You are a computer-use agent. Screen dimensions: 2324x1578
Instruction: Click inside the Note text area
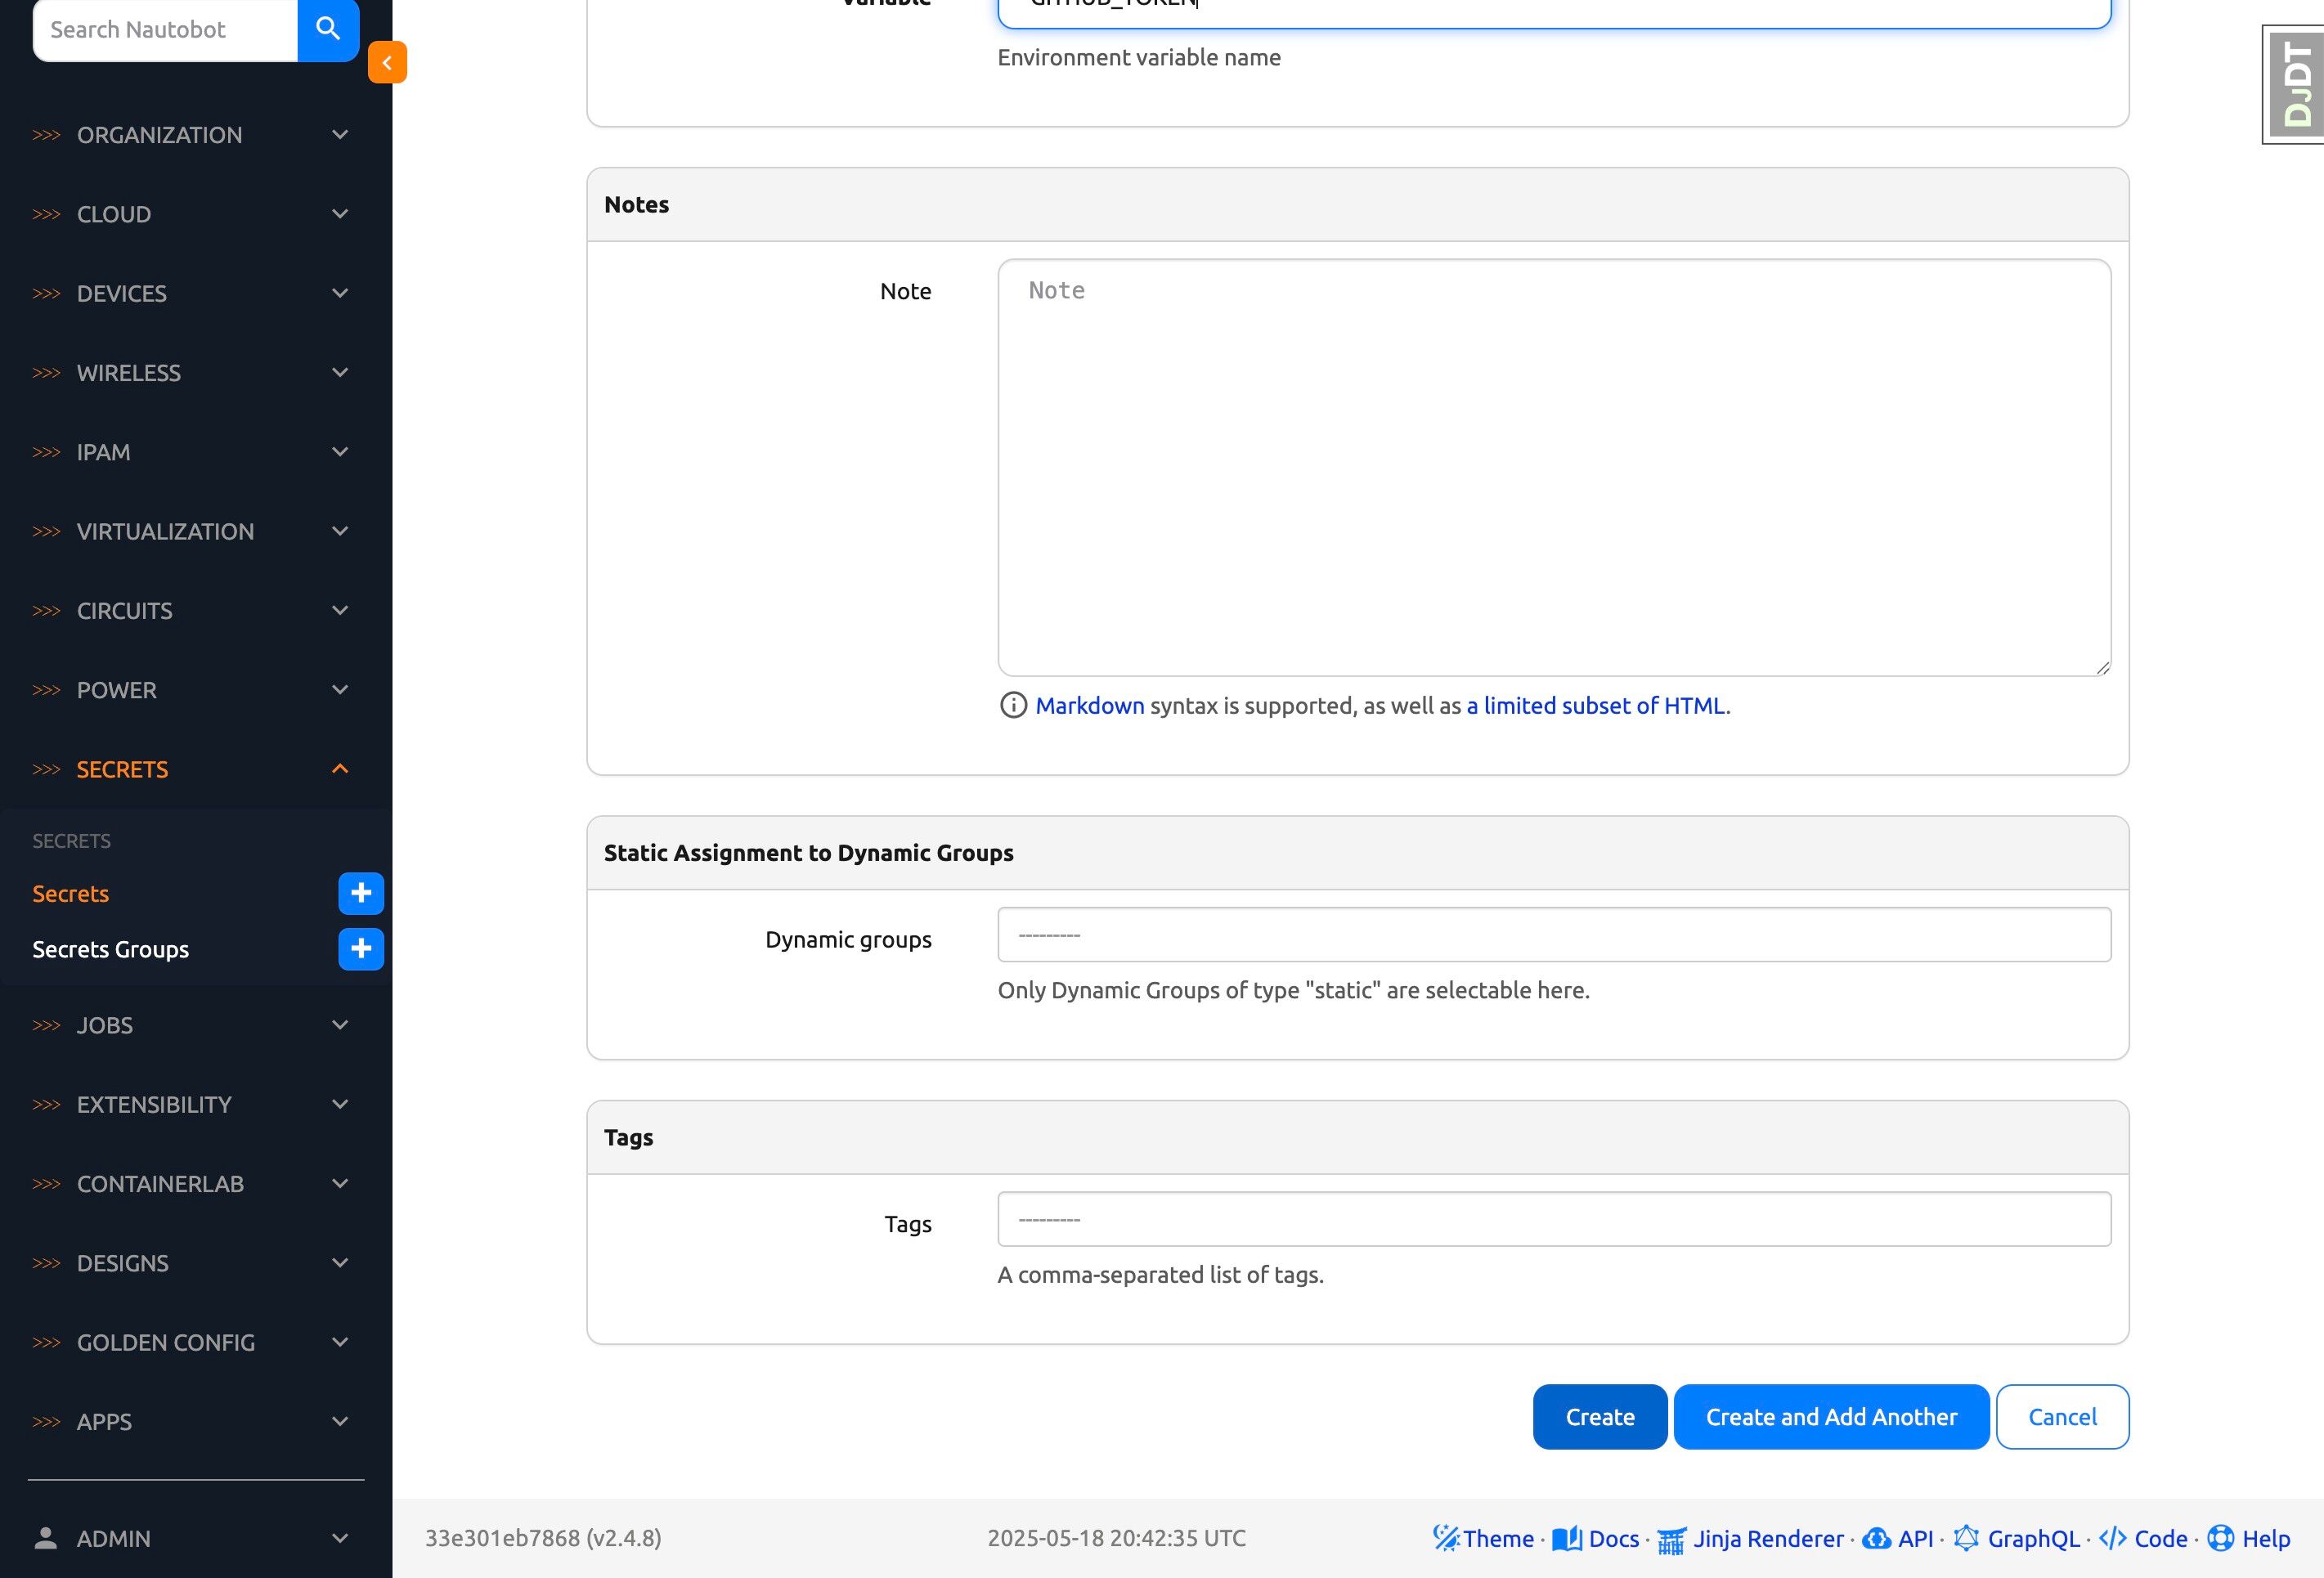[1553, 467]
